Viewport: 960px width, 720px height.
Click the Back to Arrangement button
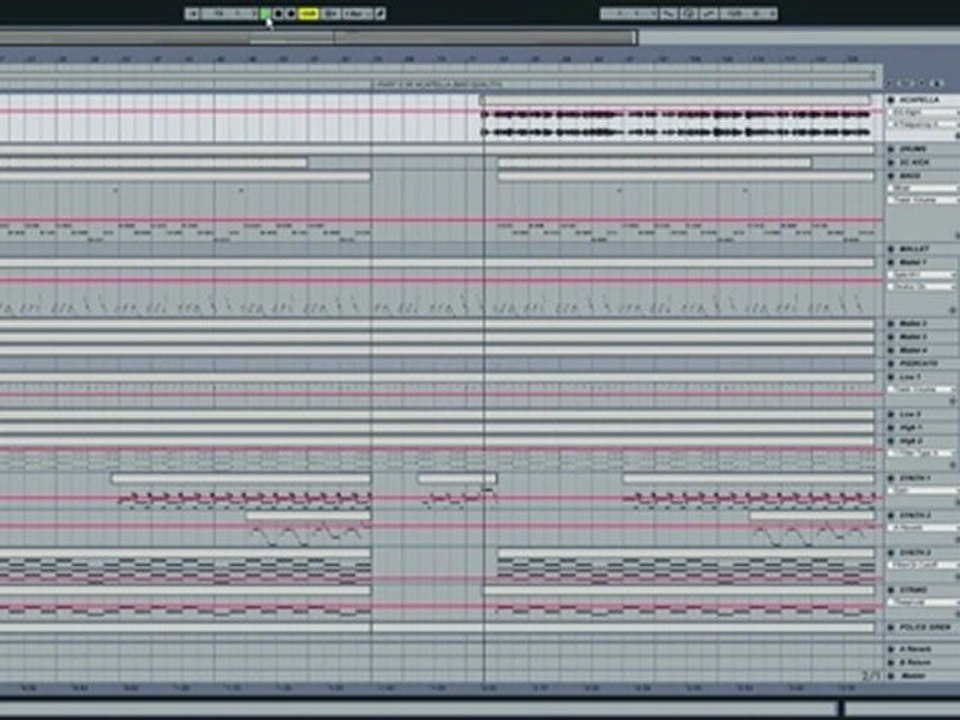(331, 13)
